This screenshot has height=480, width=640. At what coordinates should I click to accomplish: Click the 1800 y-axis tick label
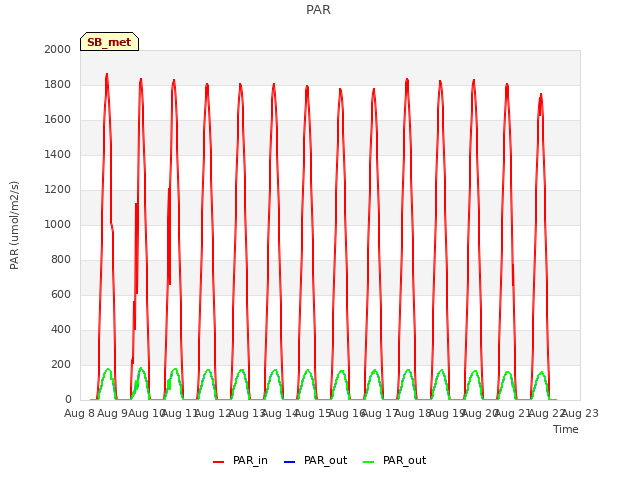click(58, 84)
